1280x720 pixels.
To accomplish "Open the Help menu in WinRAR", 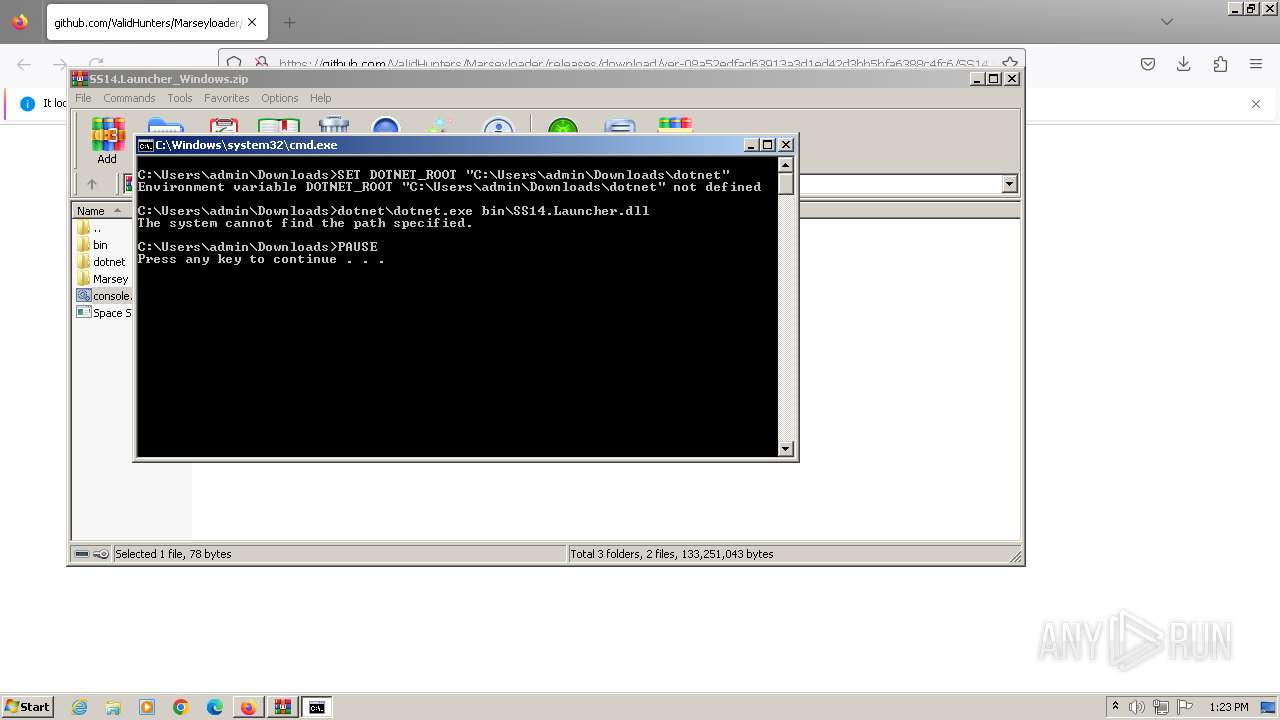I will click(320, 98).
